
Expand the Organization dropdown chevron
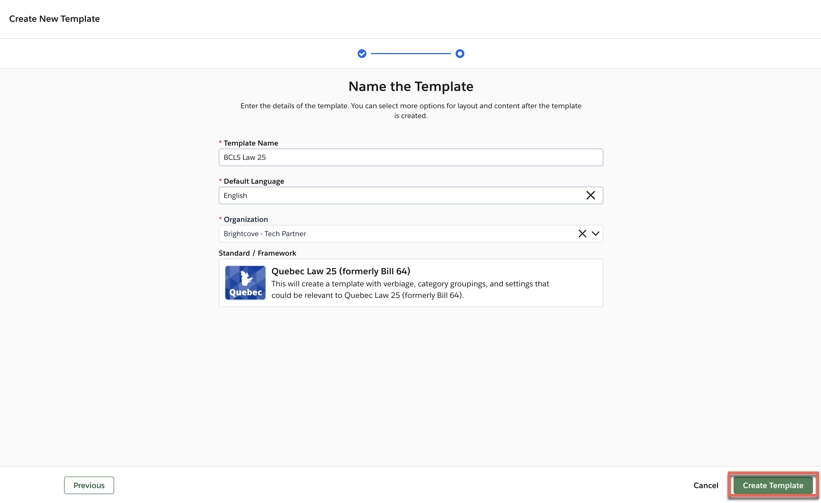point(596,234)
